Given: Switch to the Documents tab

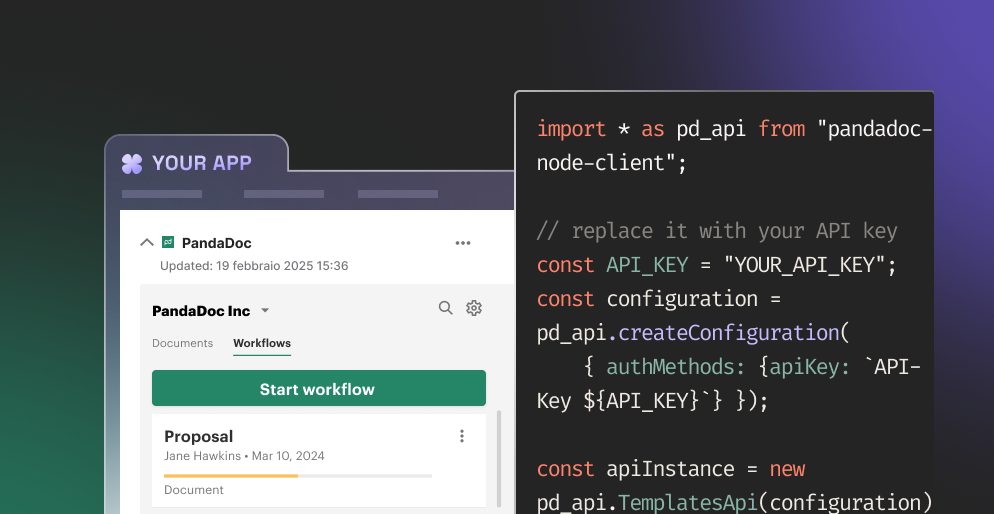Looking at the screenshot, I should [182, 343].
